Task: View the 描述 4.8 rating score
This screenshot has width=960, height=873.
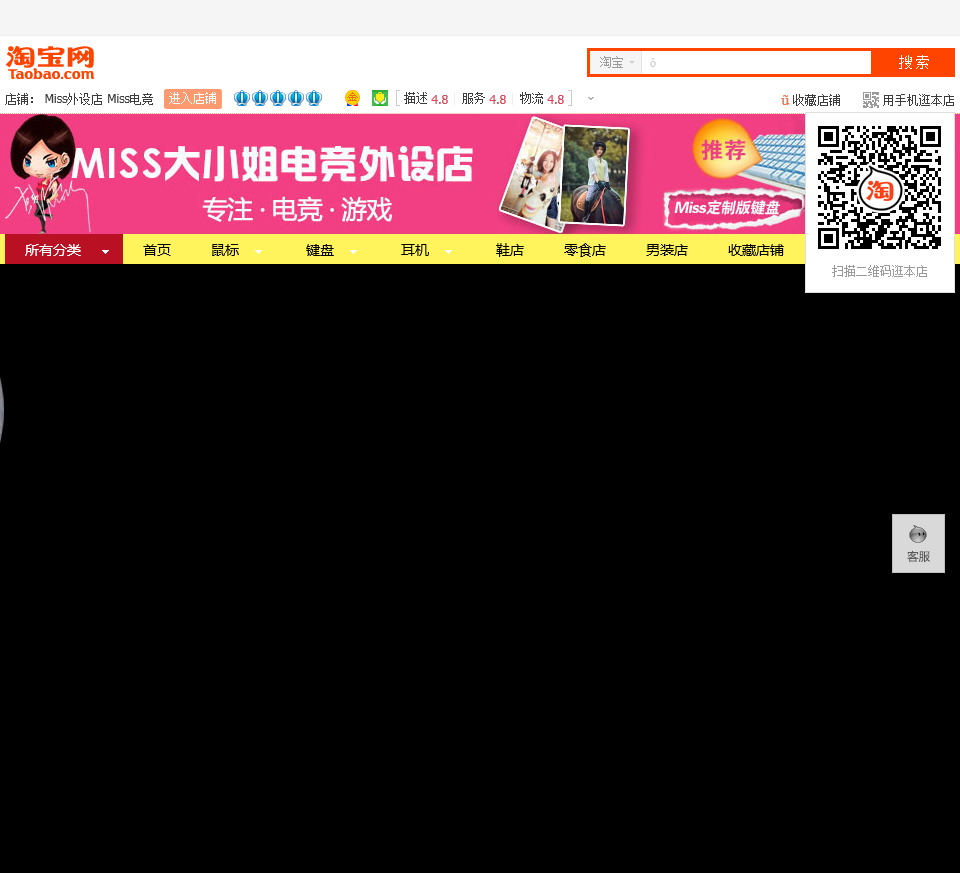Action: tap(426, 99)
